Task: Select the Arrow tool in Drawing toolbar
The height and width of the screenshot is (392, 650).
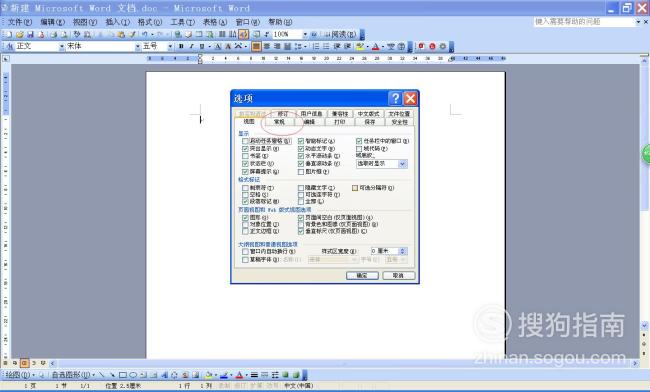Action: pyautogui.click(x=112, y=375)
